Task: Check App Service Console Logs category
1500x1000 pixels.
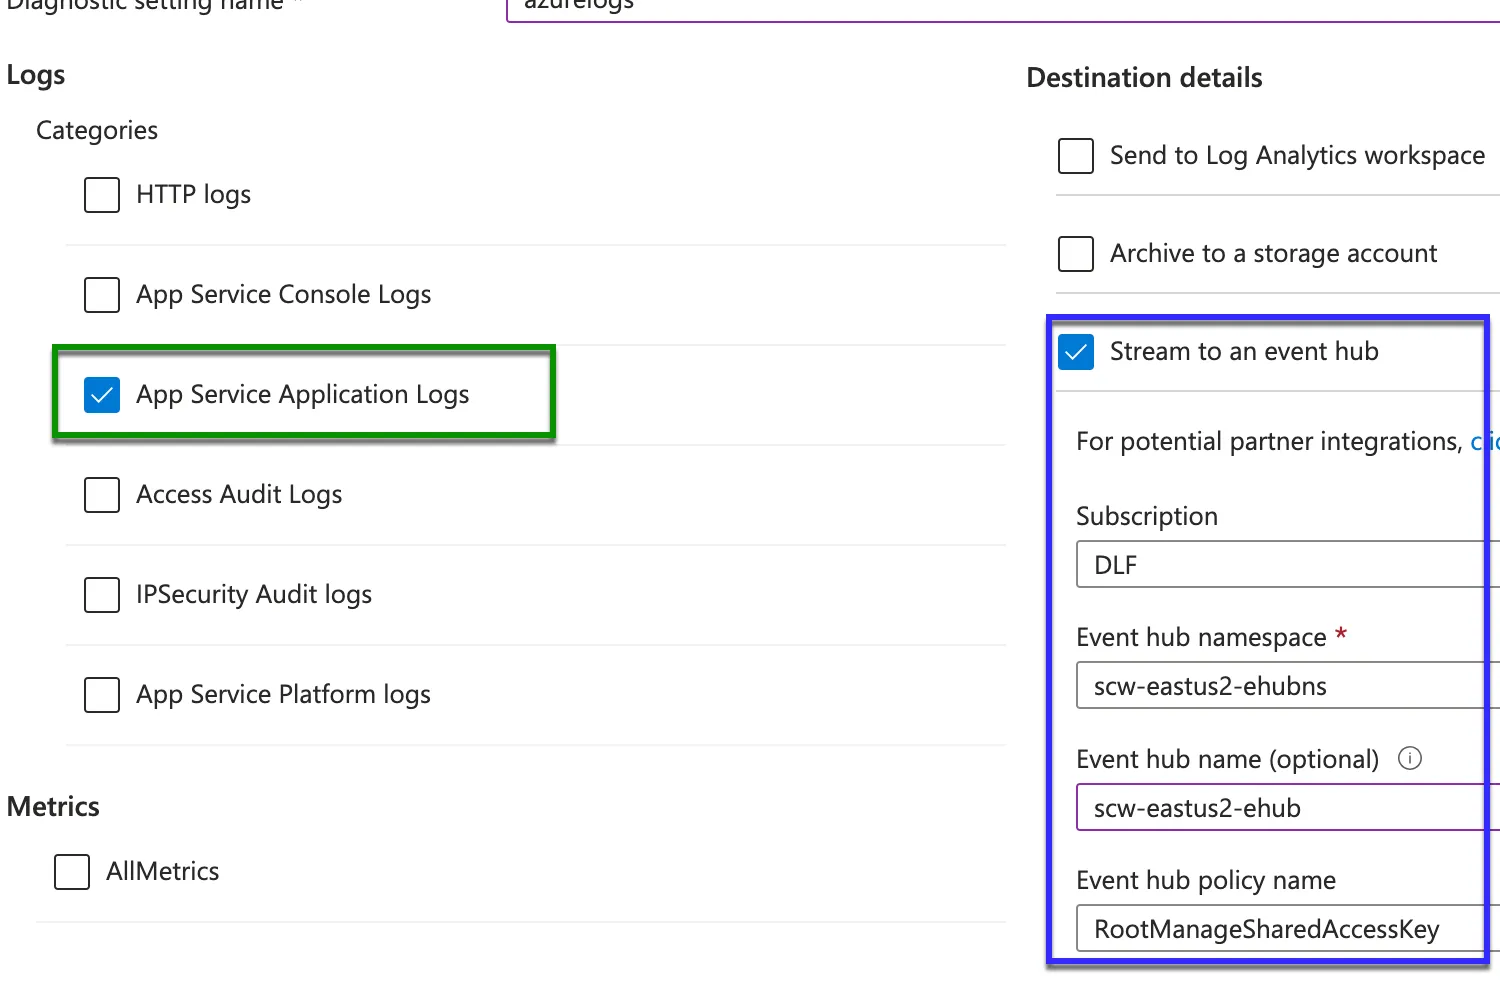Action: point(102,295)
